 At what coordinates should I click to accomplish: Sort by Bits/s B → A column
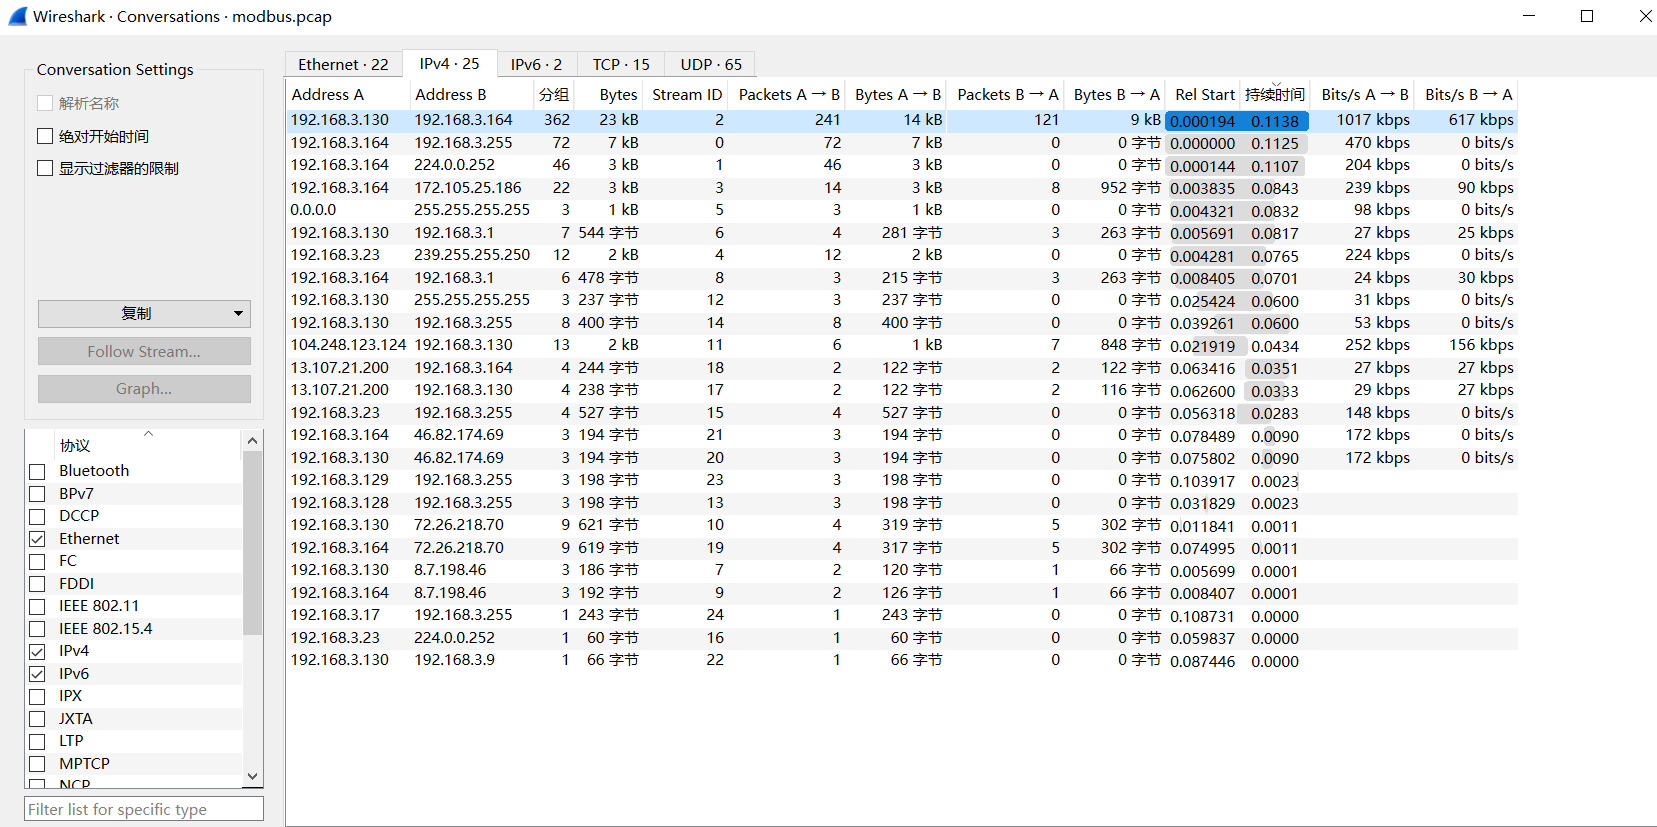coord(1467,94)
